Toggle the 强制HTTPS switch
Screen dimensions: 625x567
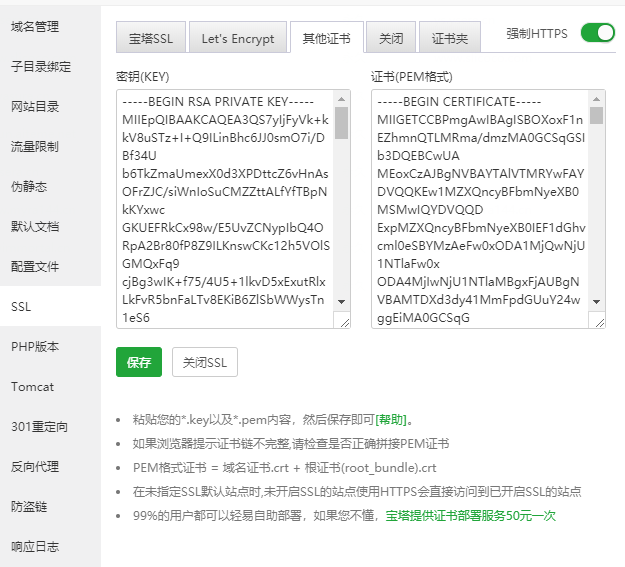(x=598, y=33)
